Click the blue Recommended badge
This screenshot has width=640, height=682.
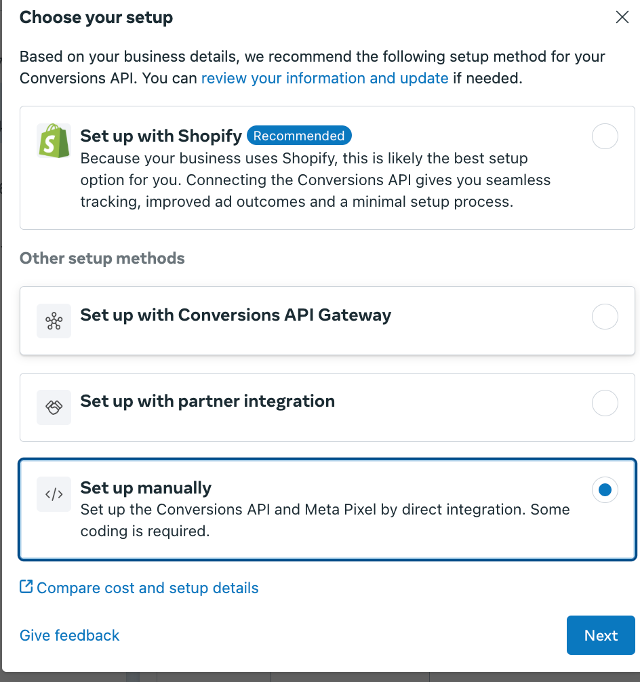click(x=299, y=136)
